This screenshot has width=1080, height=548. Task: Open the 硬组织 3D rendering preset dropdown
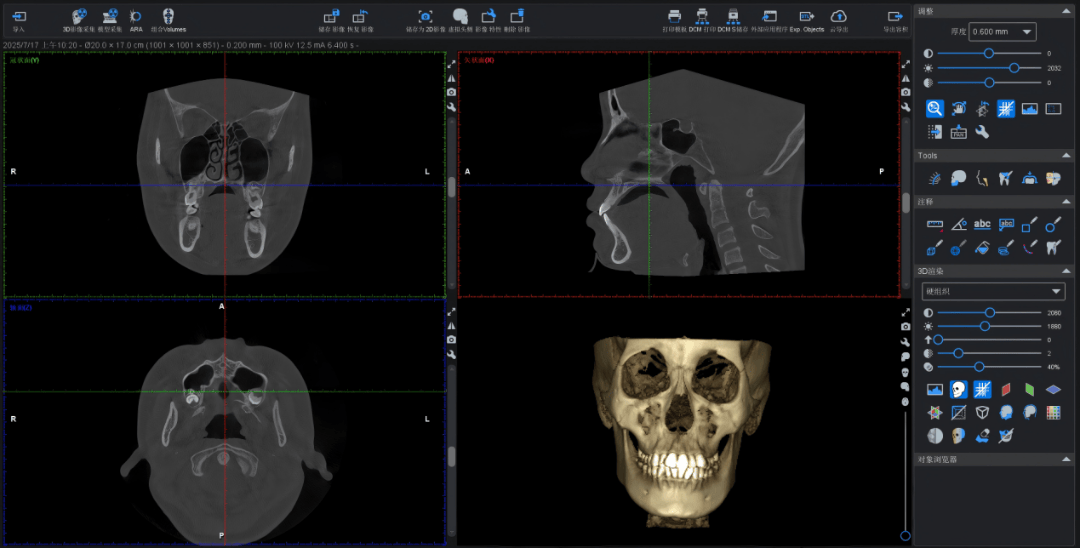pos(993,291)
